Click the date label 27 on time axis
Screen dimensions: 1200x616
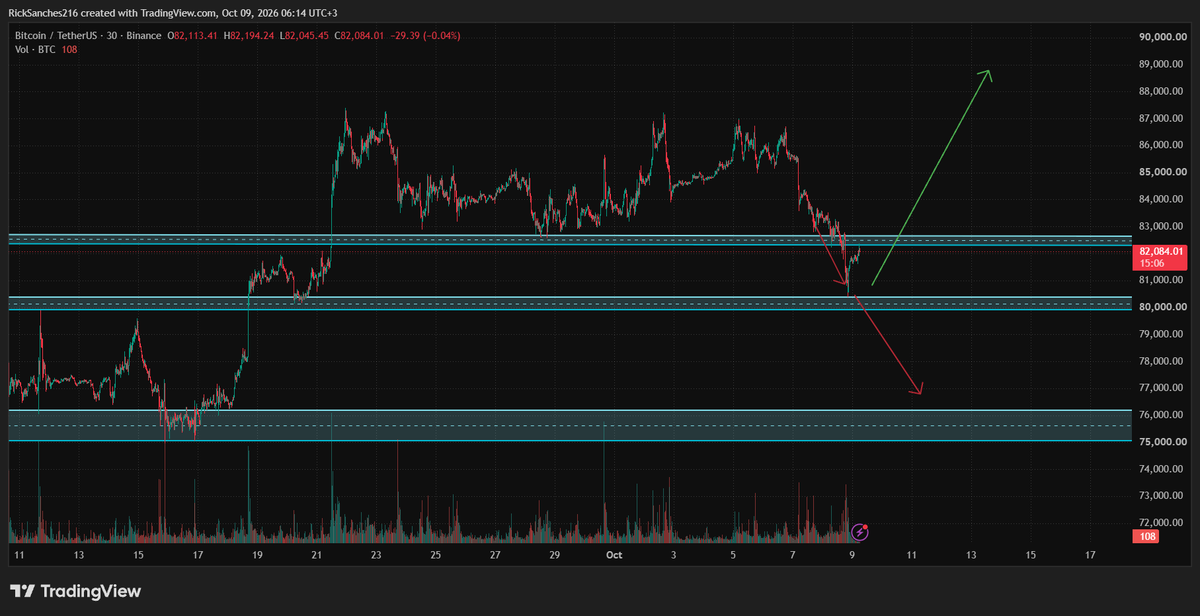pos(495,554)
